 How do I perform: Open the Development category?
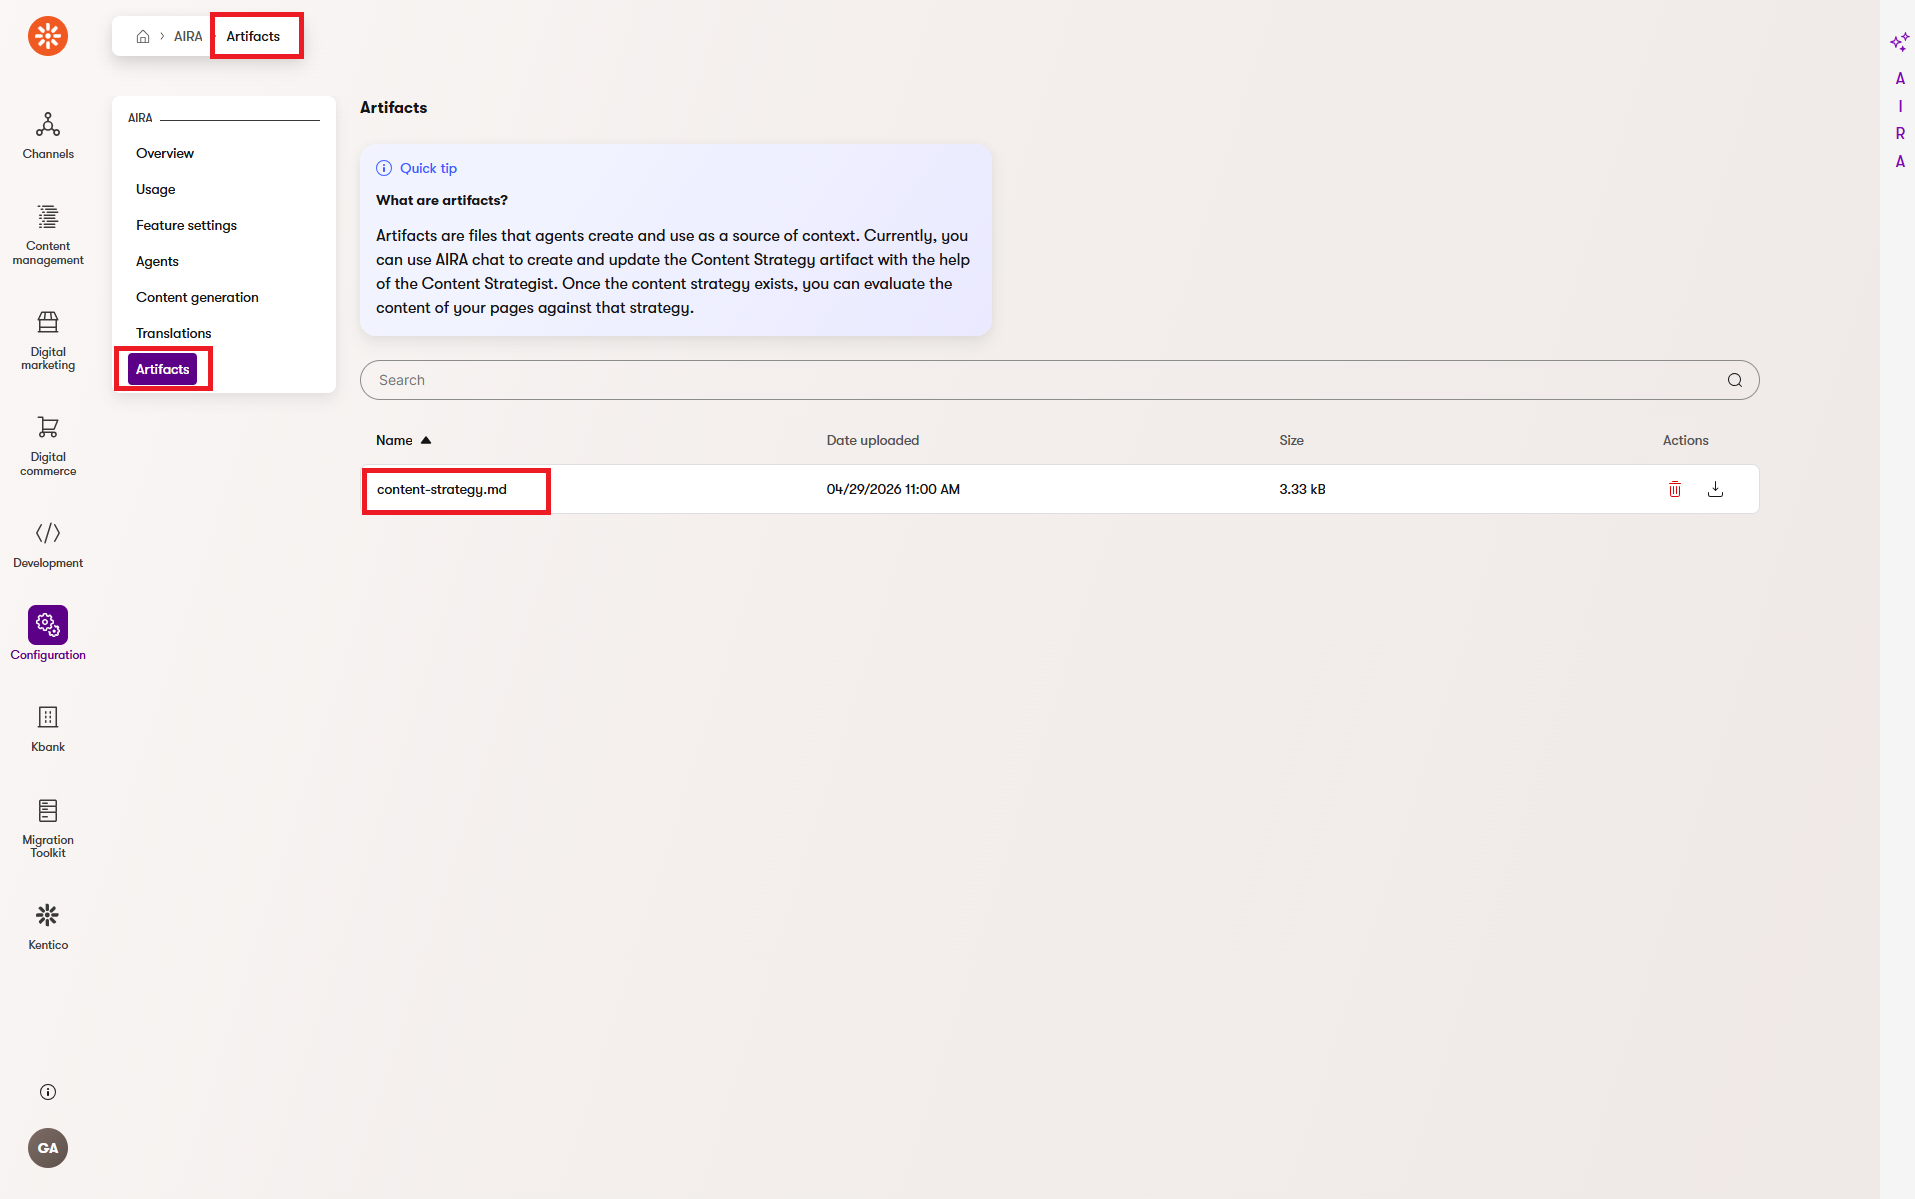[48, 545]
